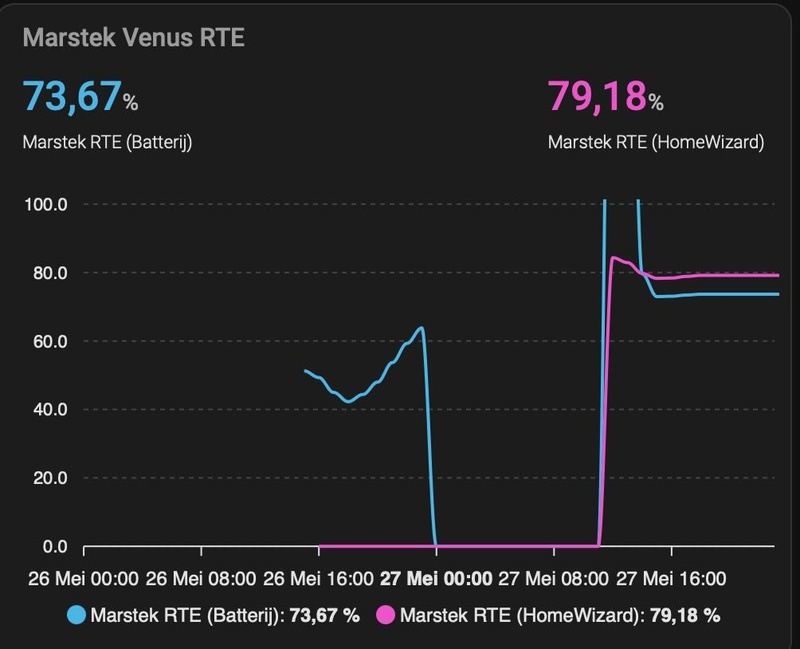The width and height of the screenshot is (800, 649).
Task: Select the header label Marstek RTE (HomeWizard)
Action: pos(656,142)
